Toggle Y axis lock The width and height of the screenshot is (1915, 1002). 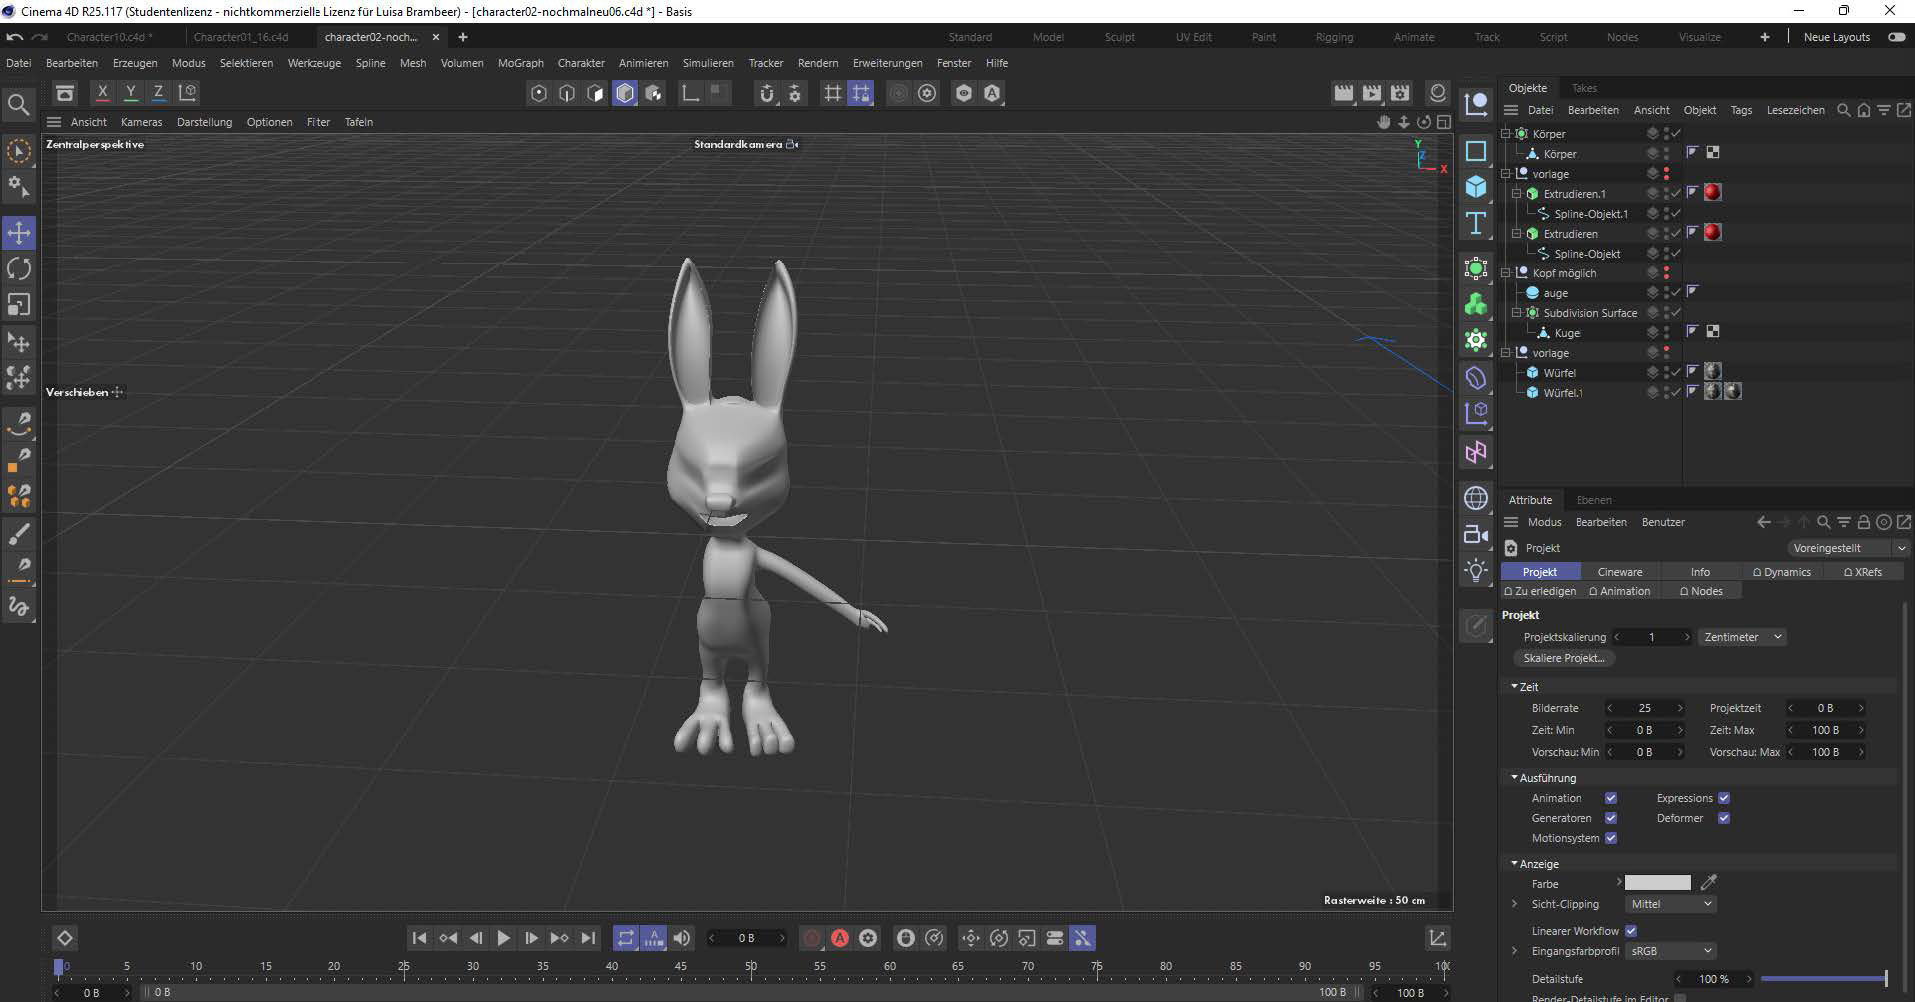[x=130, y=92]
